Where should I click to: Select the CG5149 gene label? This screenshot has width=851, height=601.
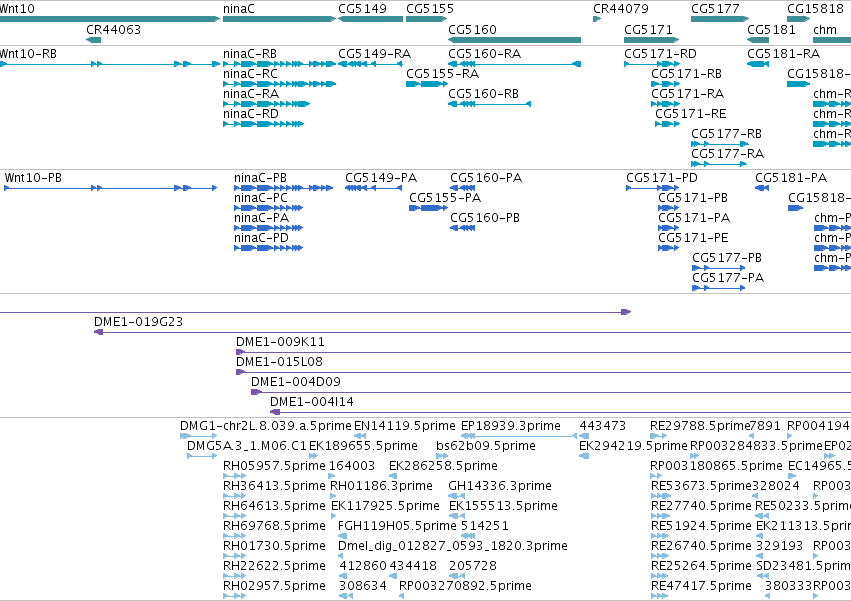(363, 9)
